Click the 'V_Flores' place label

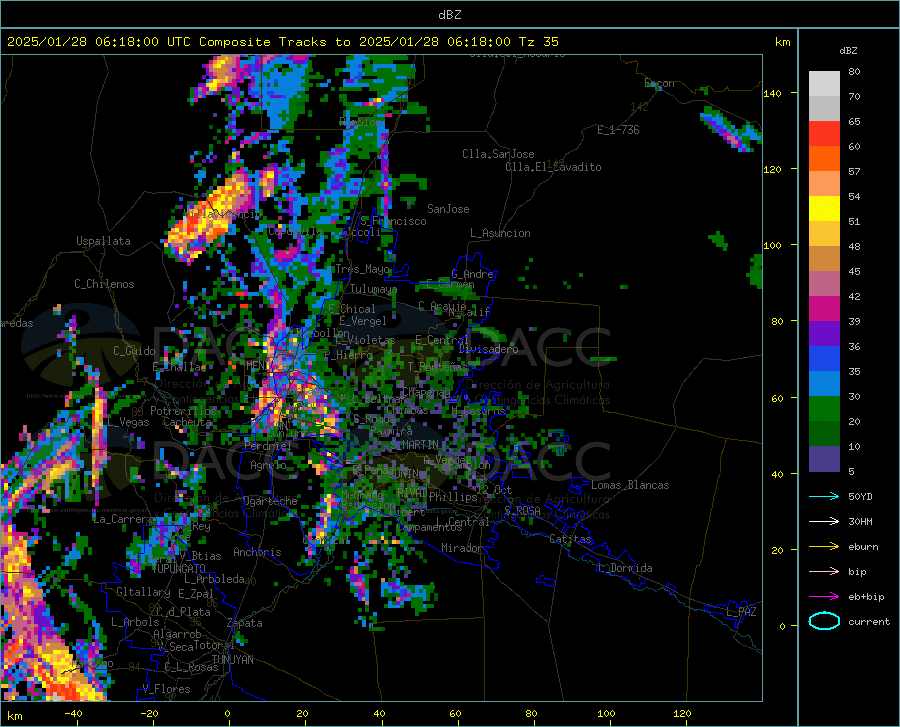pos(166,689)
